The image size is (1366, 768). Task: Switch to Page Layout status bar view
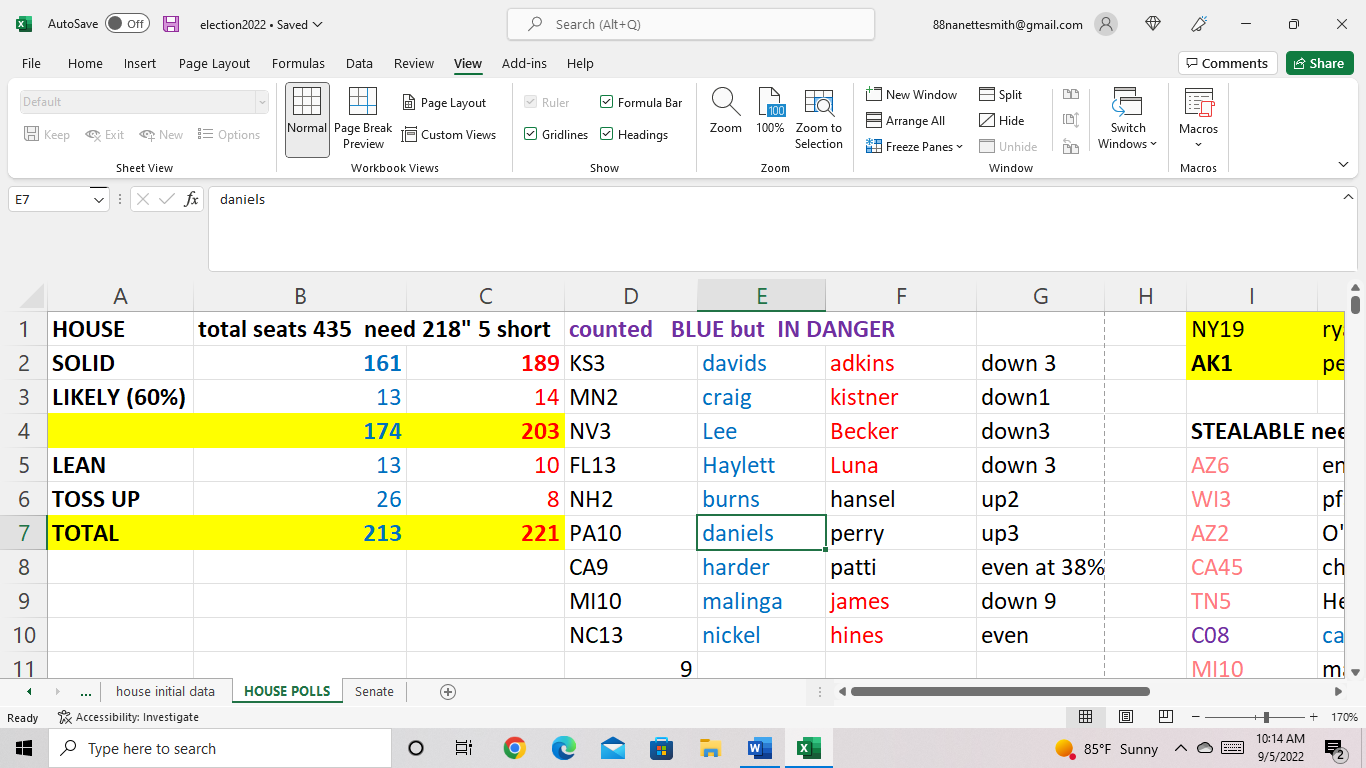[x=1125, y=717]
